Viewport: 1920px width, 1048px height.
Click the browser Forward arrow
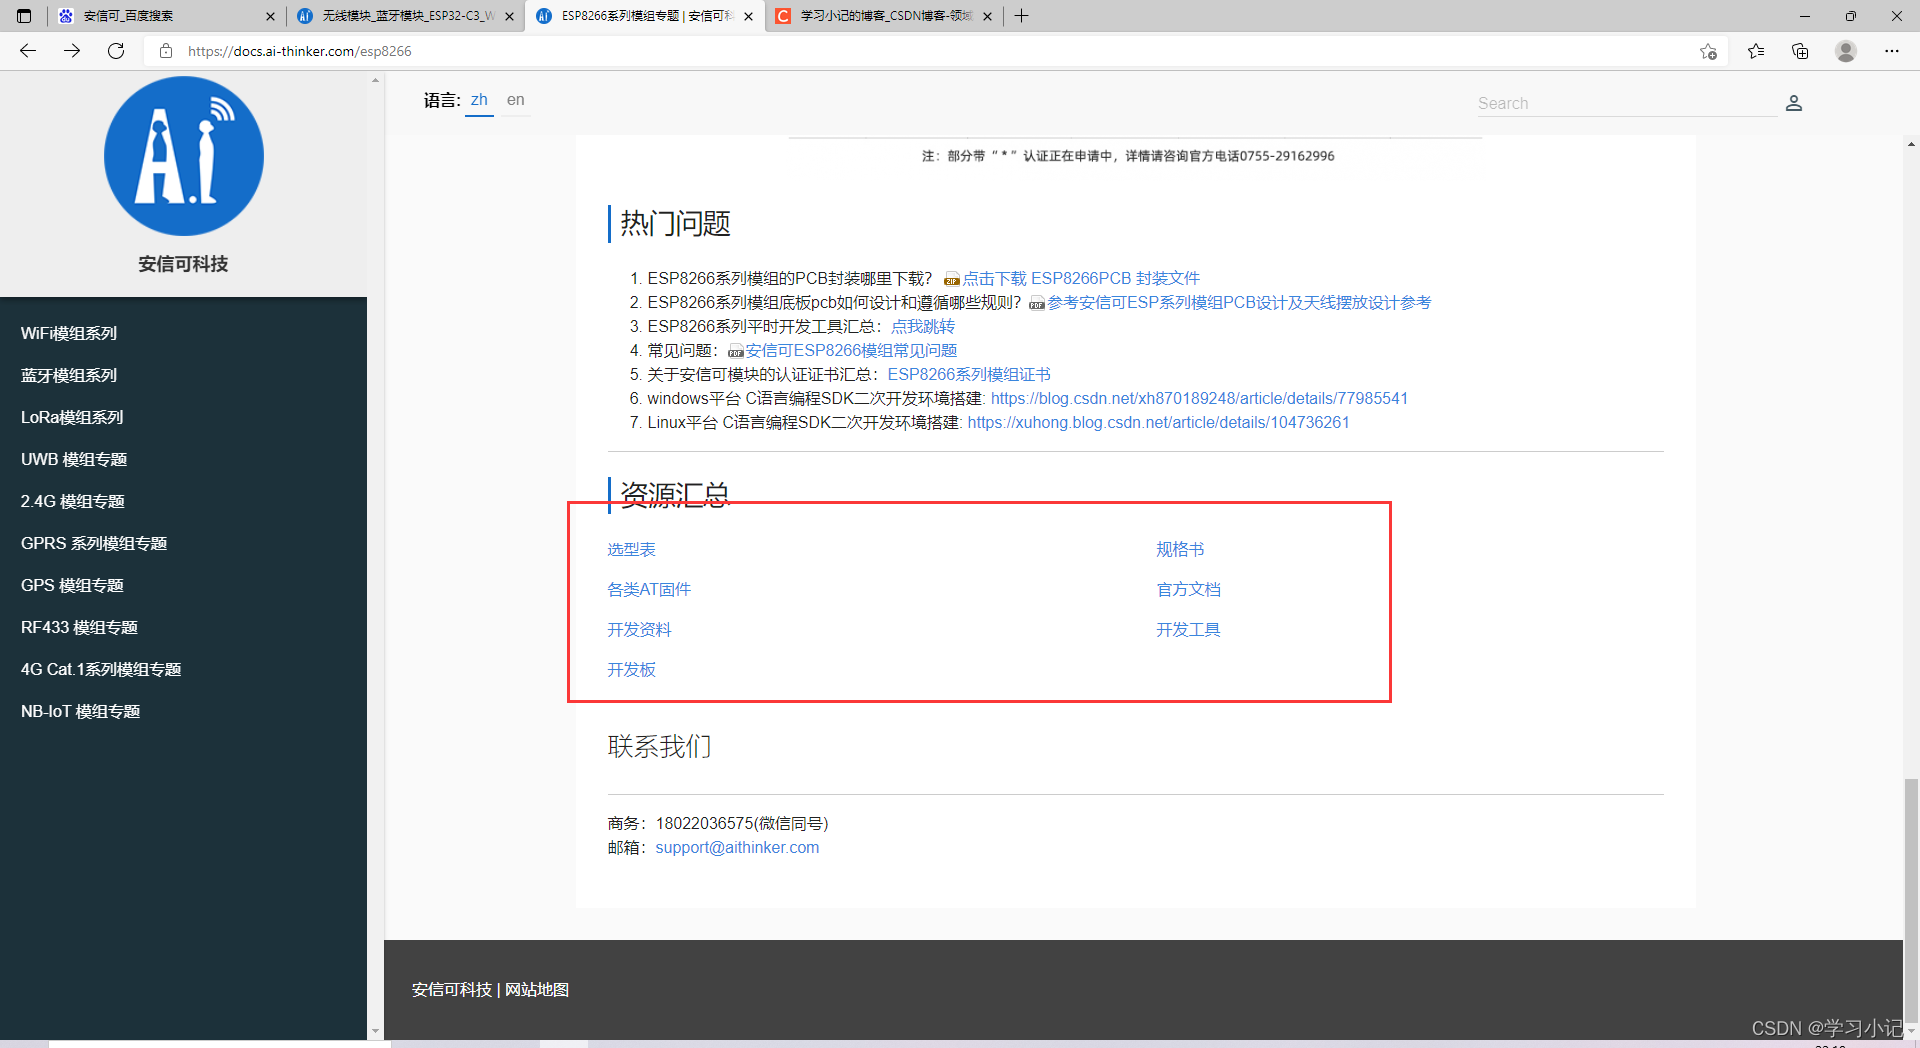[72, 51]
